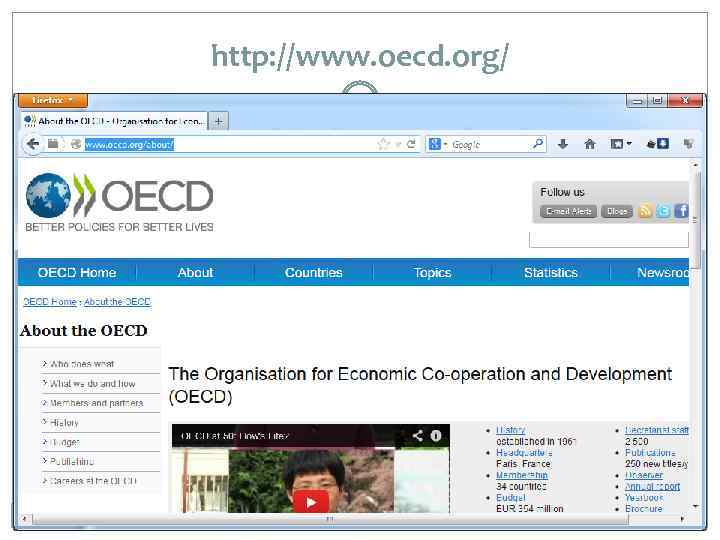Open the Statistics menu item
Image resolution: width=720 pixels, height=540 pixels.
[x=551, y=272]
